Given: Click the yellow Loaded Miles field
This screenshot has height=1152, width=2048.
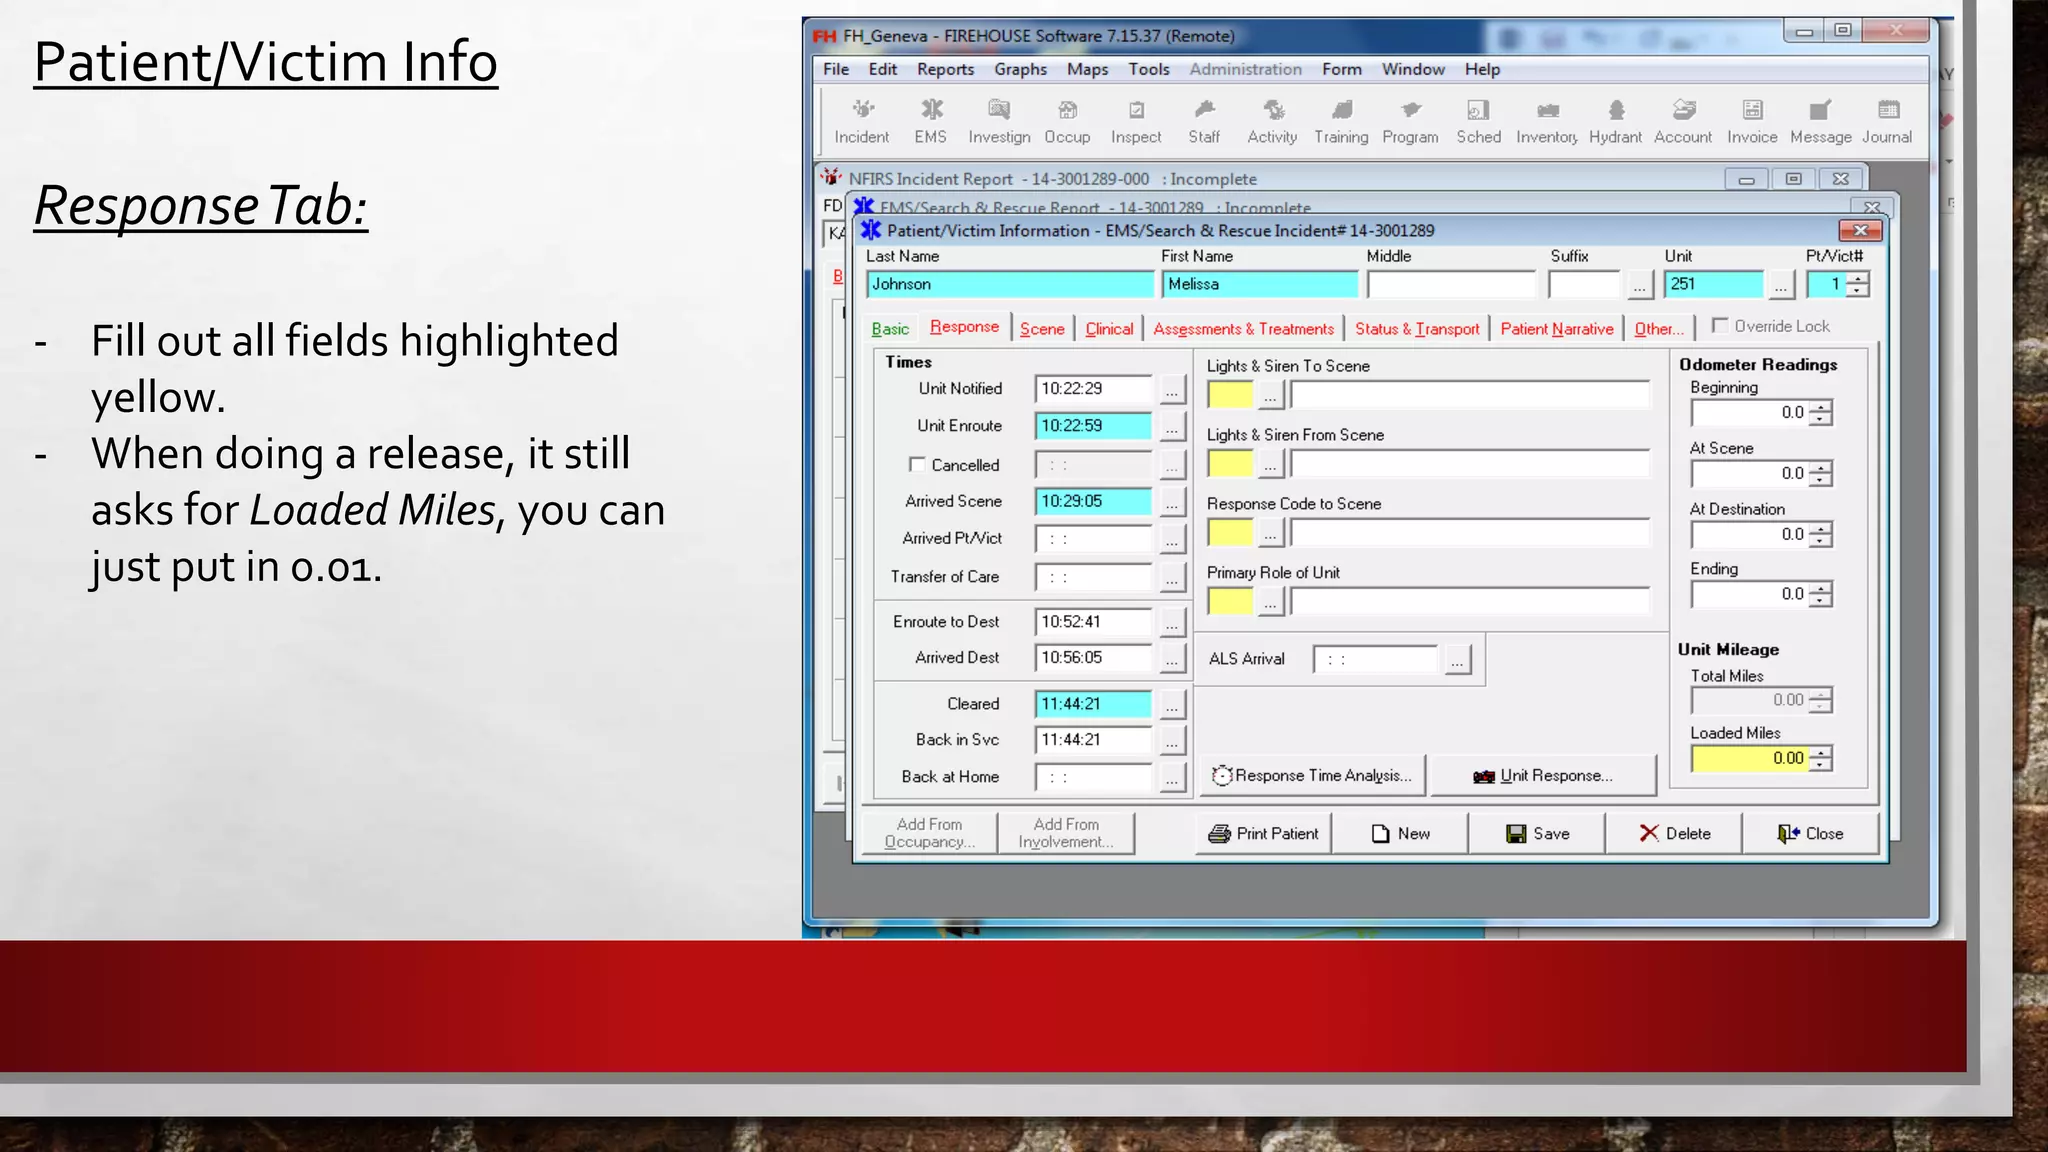Looking at the screenshot, I should (x=1750, y=759).
